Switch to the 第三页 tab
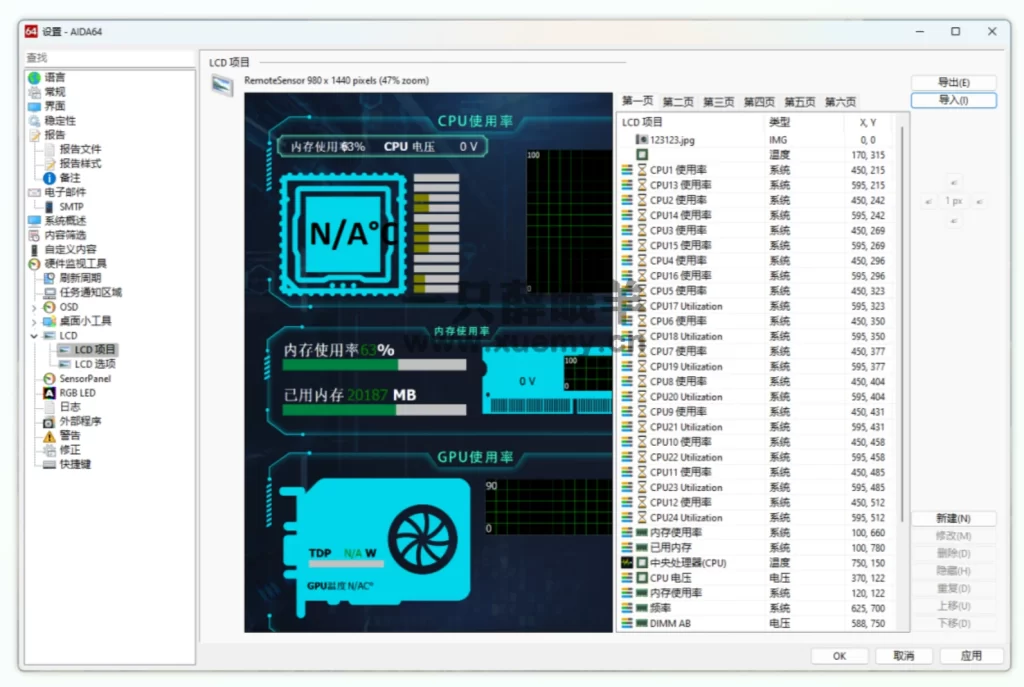 (x=718, y=102)
